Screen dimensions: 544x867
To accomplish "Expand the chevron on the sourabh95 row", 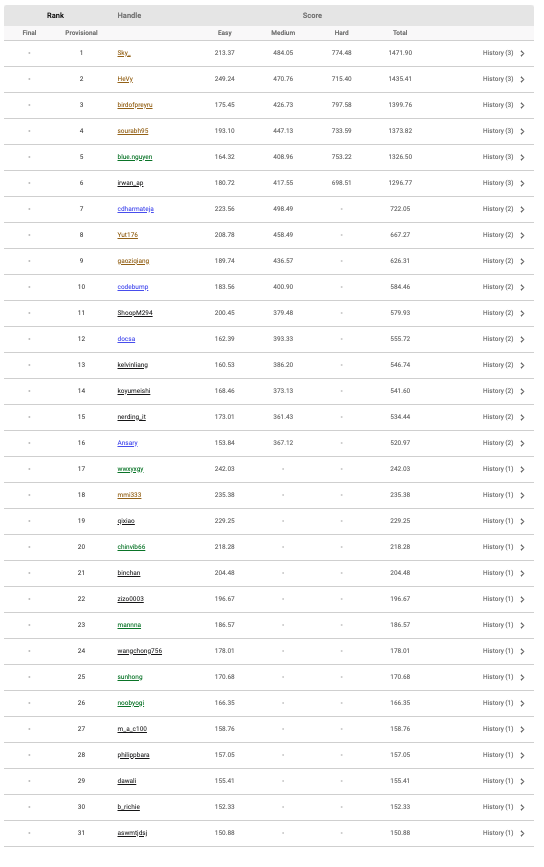I will pos(522,132).
